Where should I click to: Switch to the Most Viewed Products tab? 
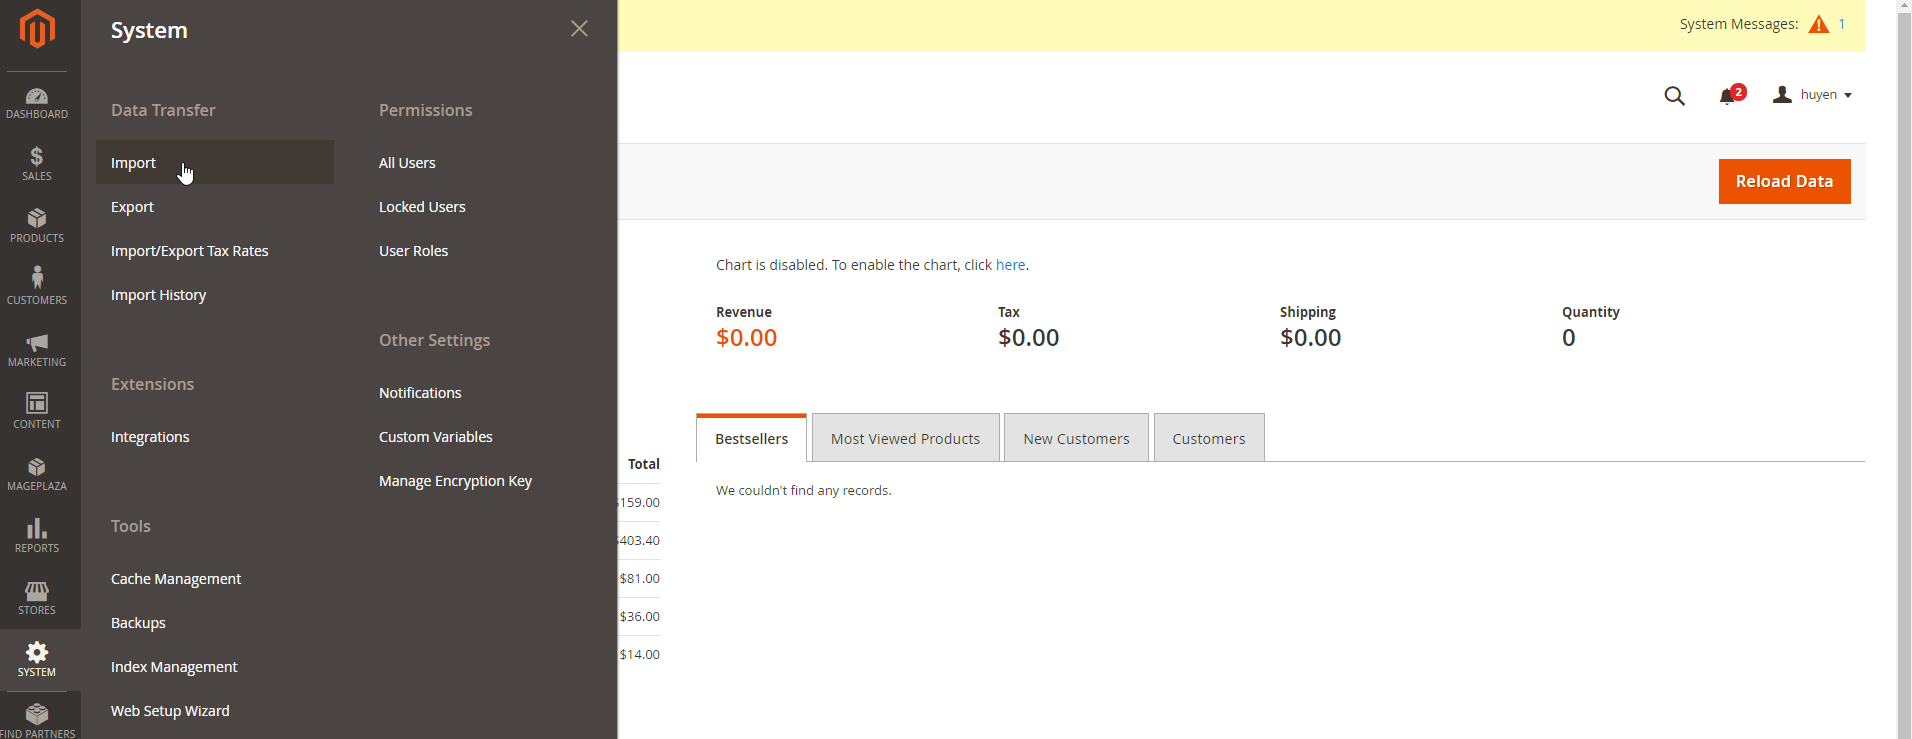(905, 439)
